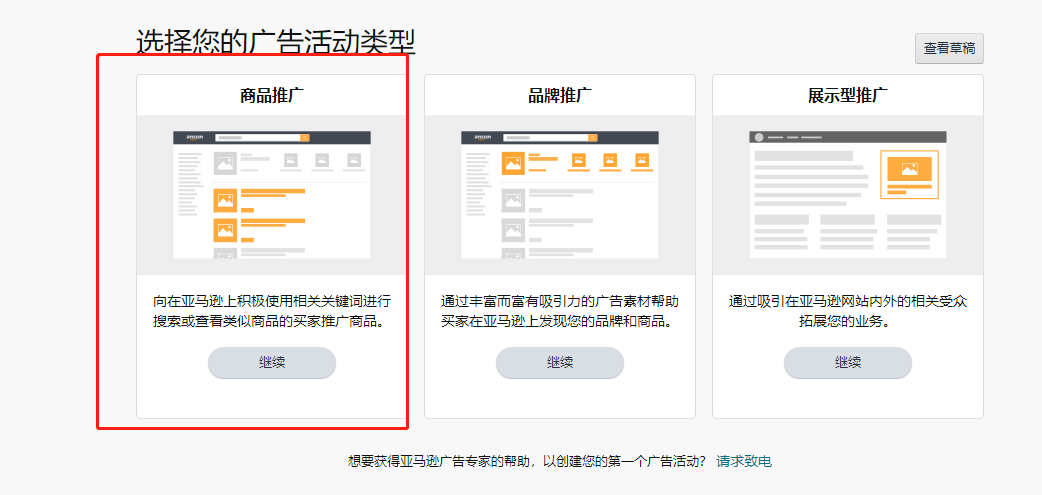
Task: Click 继续 under 展示型推广
Action: click(847, 363)
